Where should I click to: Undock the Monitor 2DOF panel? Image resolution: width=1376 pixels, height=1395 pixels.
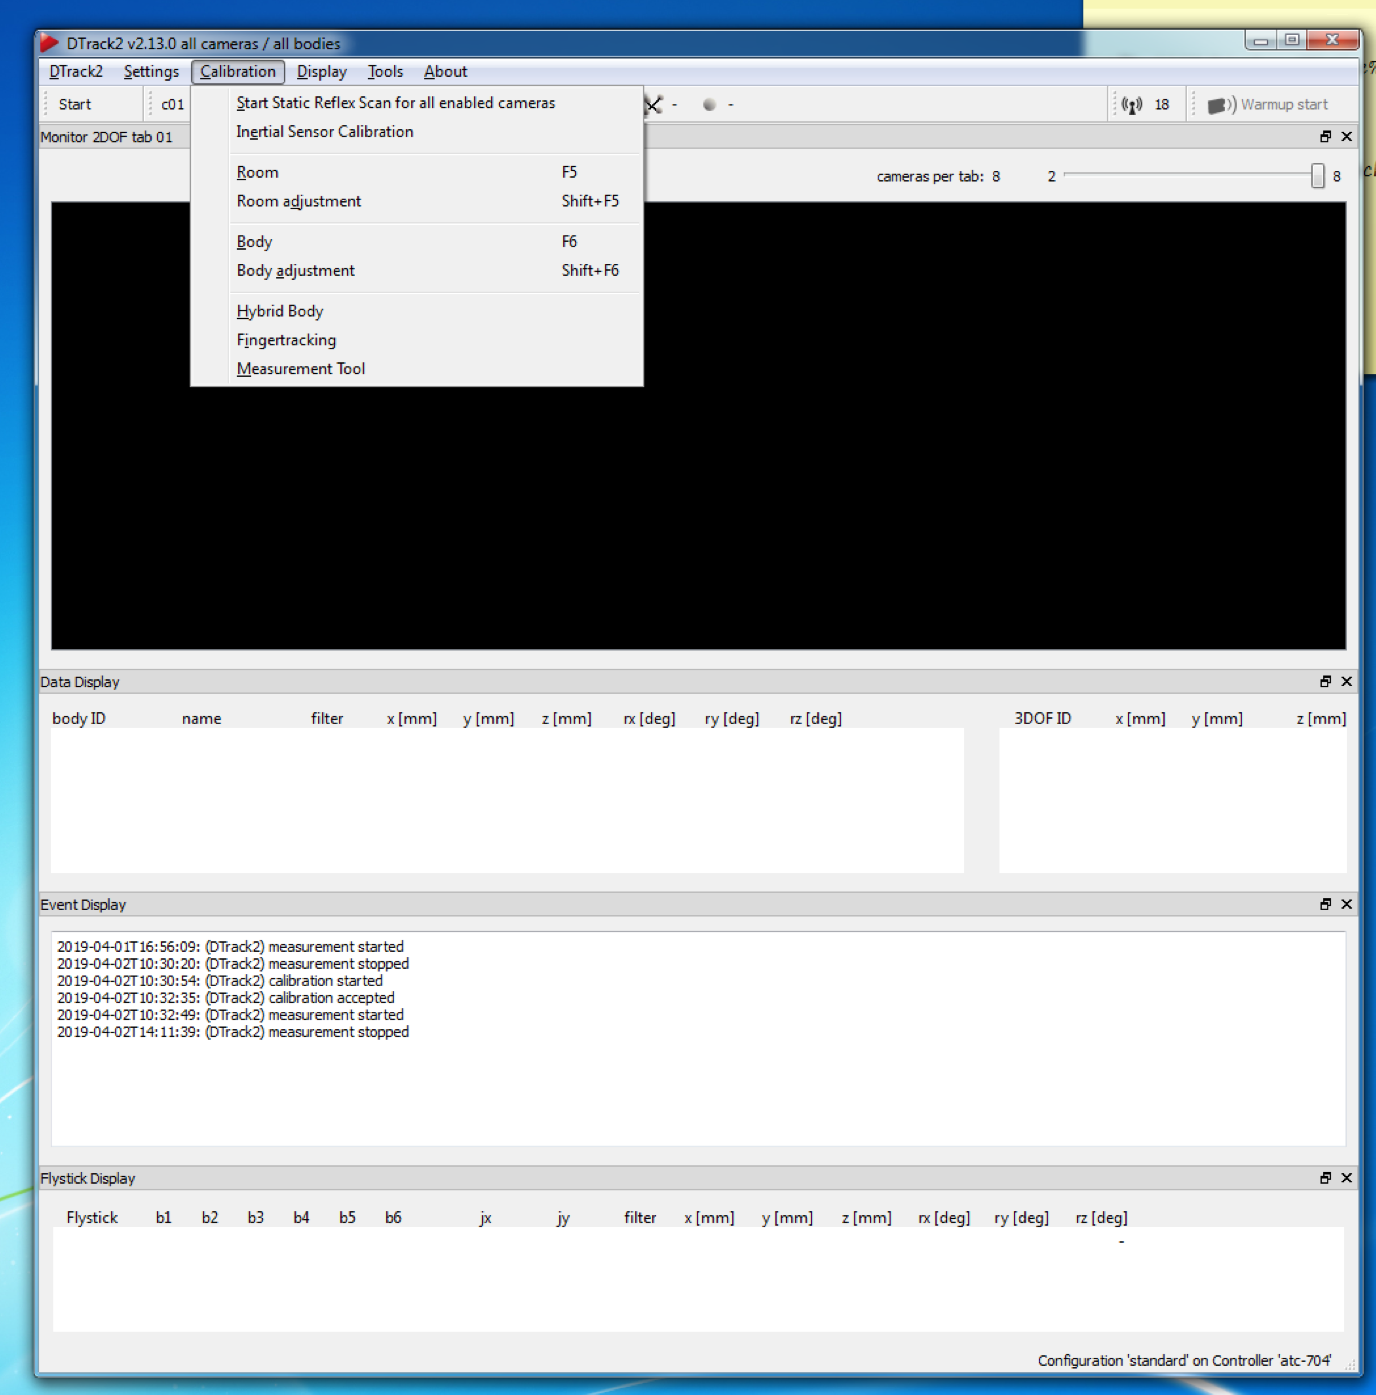coord(1325,137)
